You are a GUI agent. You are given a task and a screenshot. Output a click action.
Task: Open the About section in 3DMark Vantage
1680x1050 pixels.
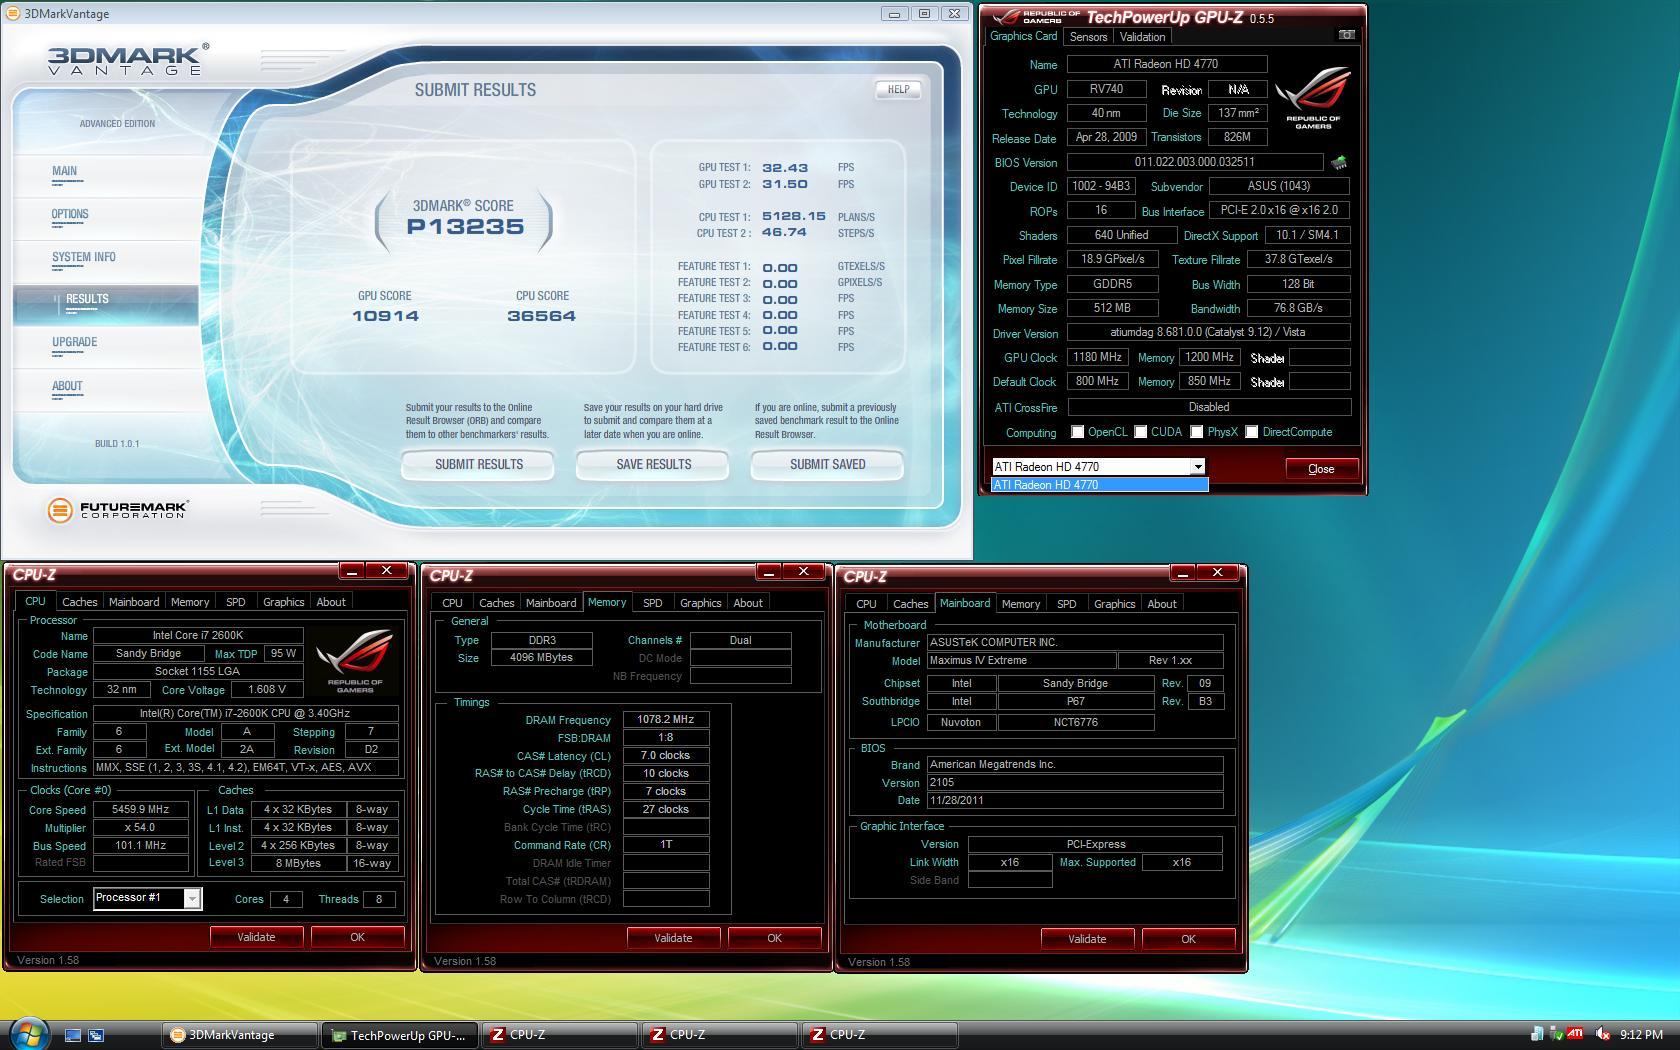[x=67, y=386]
